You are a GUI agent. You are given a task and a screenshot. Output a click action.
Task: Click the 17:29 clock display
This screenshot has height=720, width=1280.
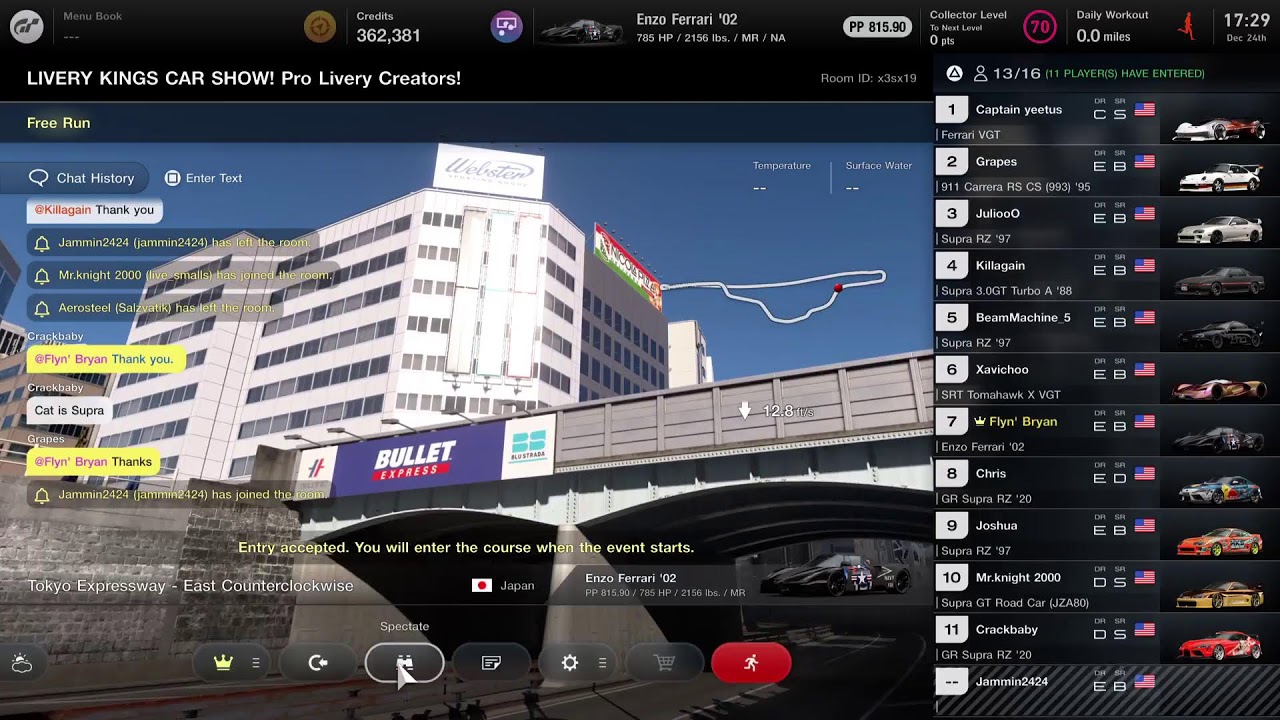[x=1246, y=20]
